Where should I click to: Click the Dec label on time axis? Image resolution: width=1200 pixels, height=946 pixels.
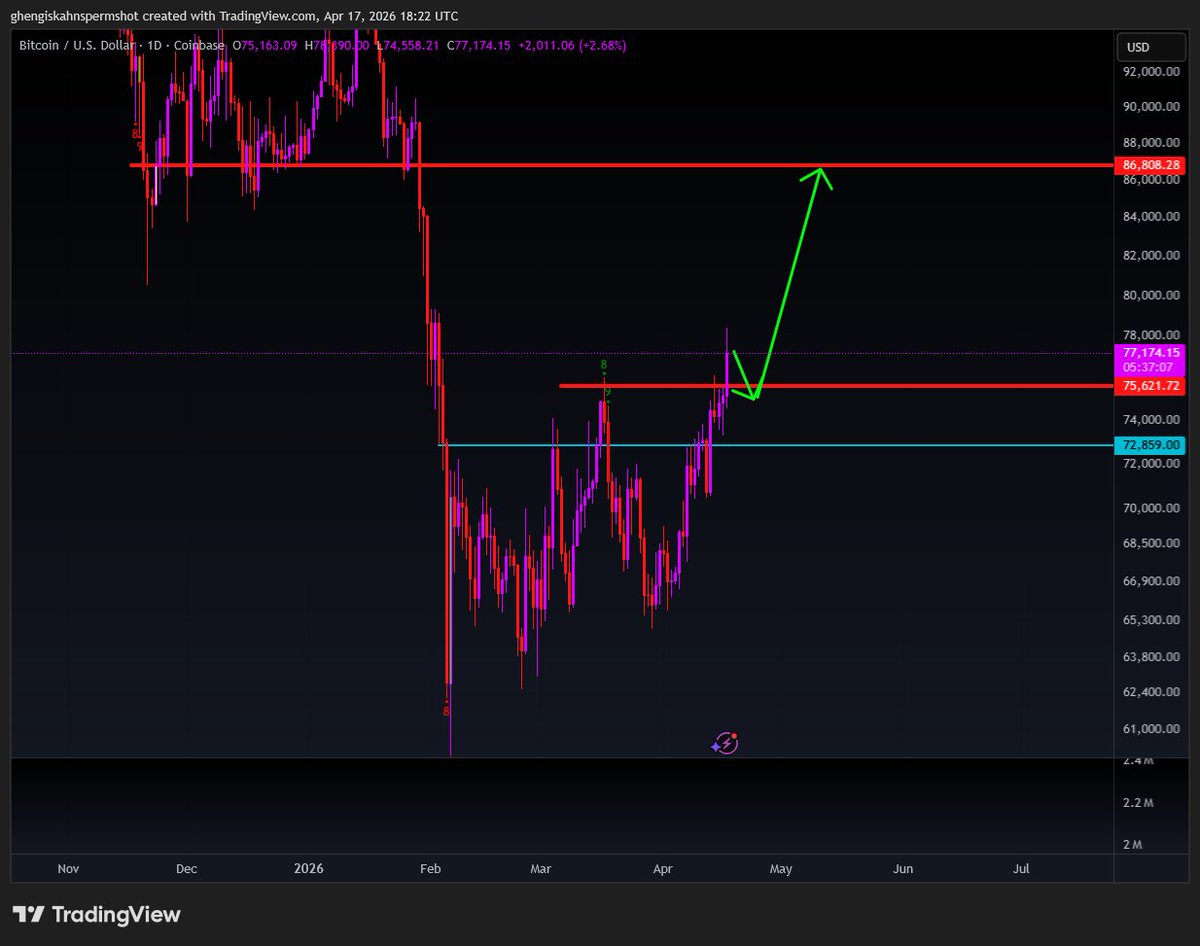tap(186, 869)
